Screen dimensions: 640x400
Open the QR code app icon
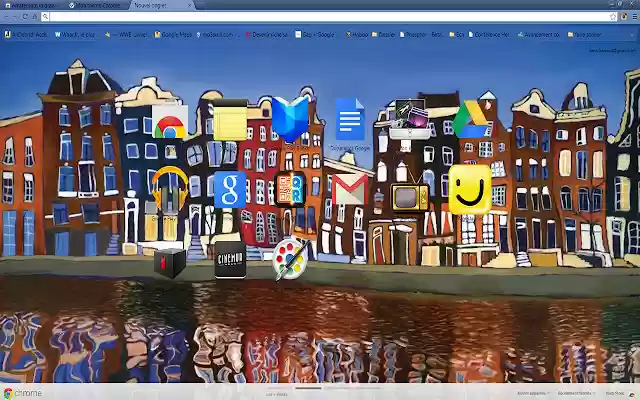(x=290, y=189)
